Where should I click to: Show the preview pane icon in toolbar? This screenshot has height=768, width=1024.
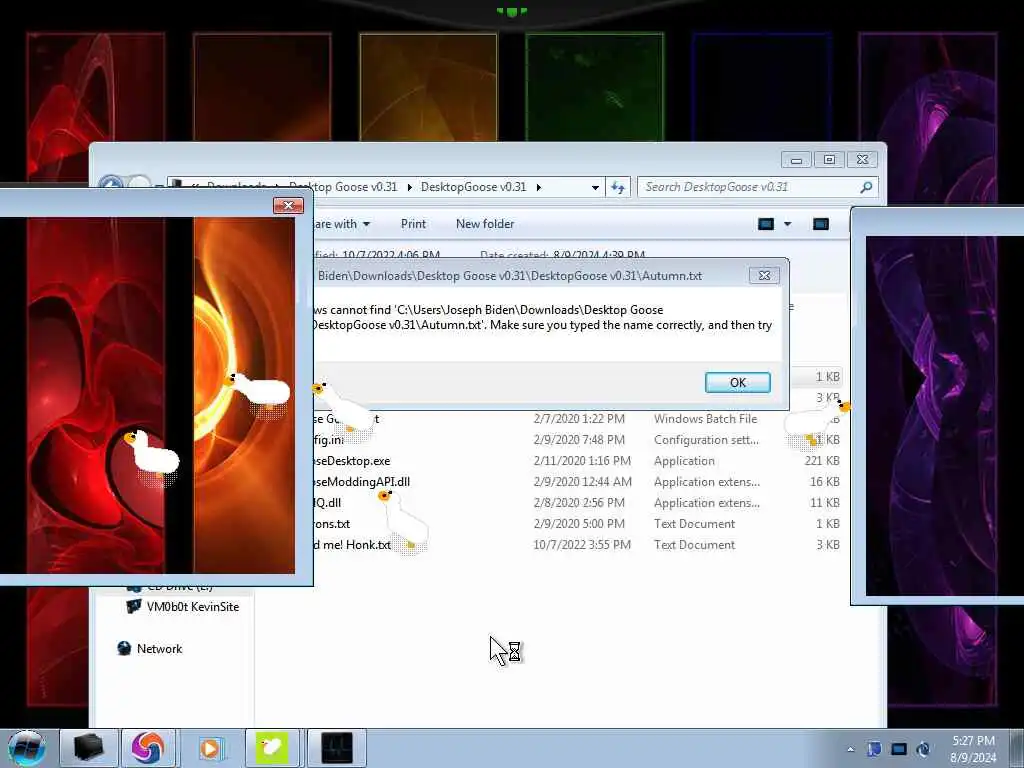(821, 224)
